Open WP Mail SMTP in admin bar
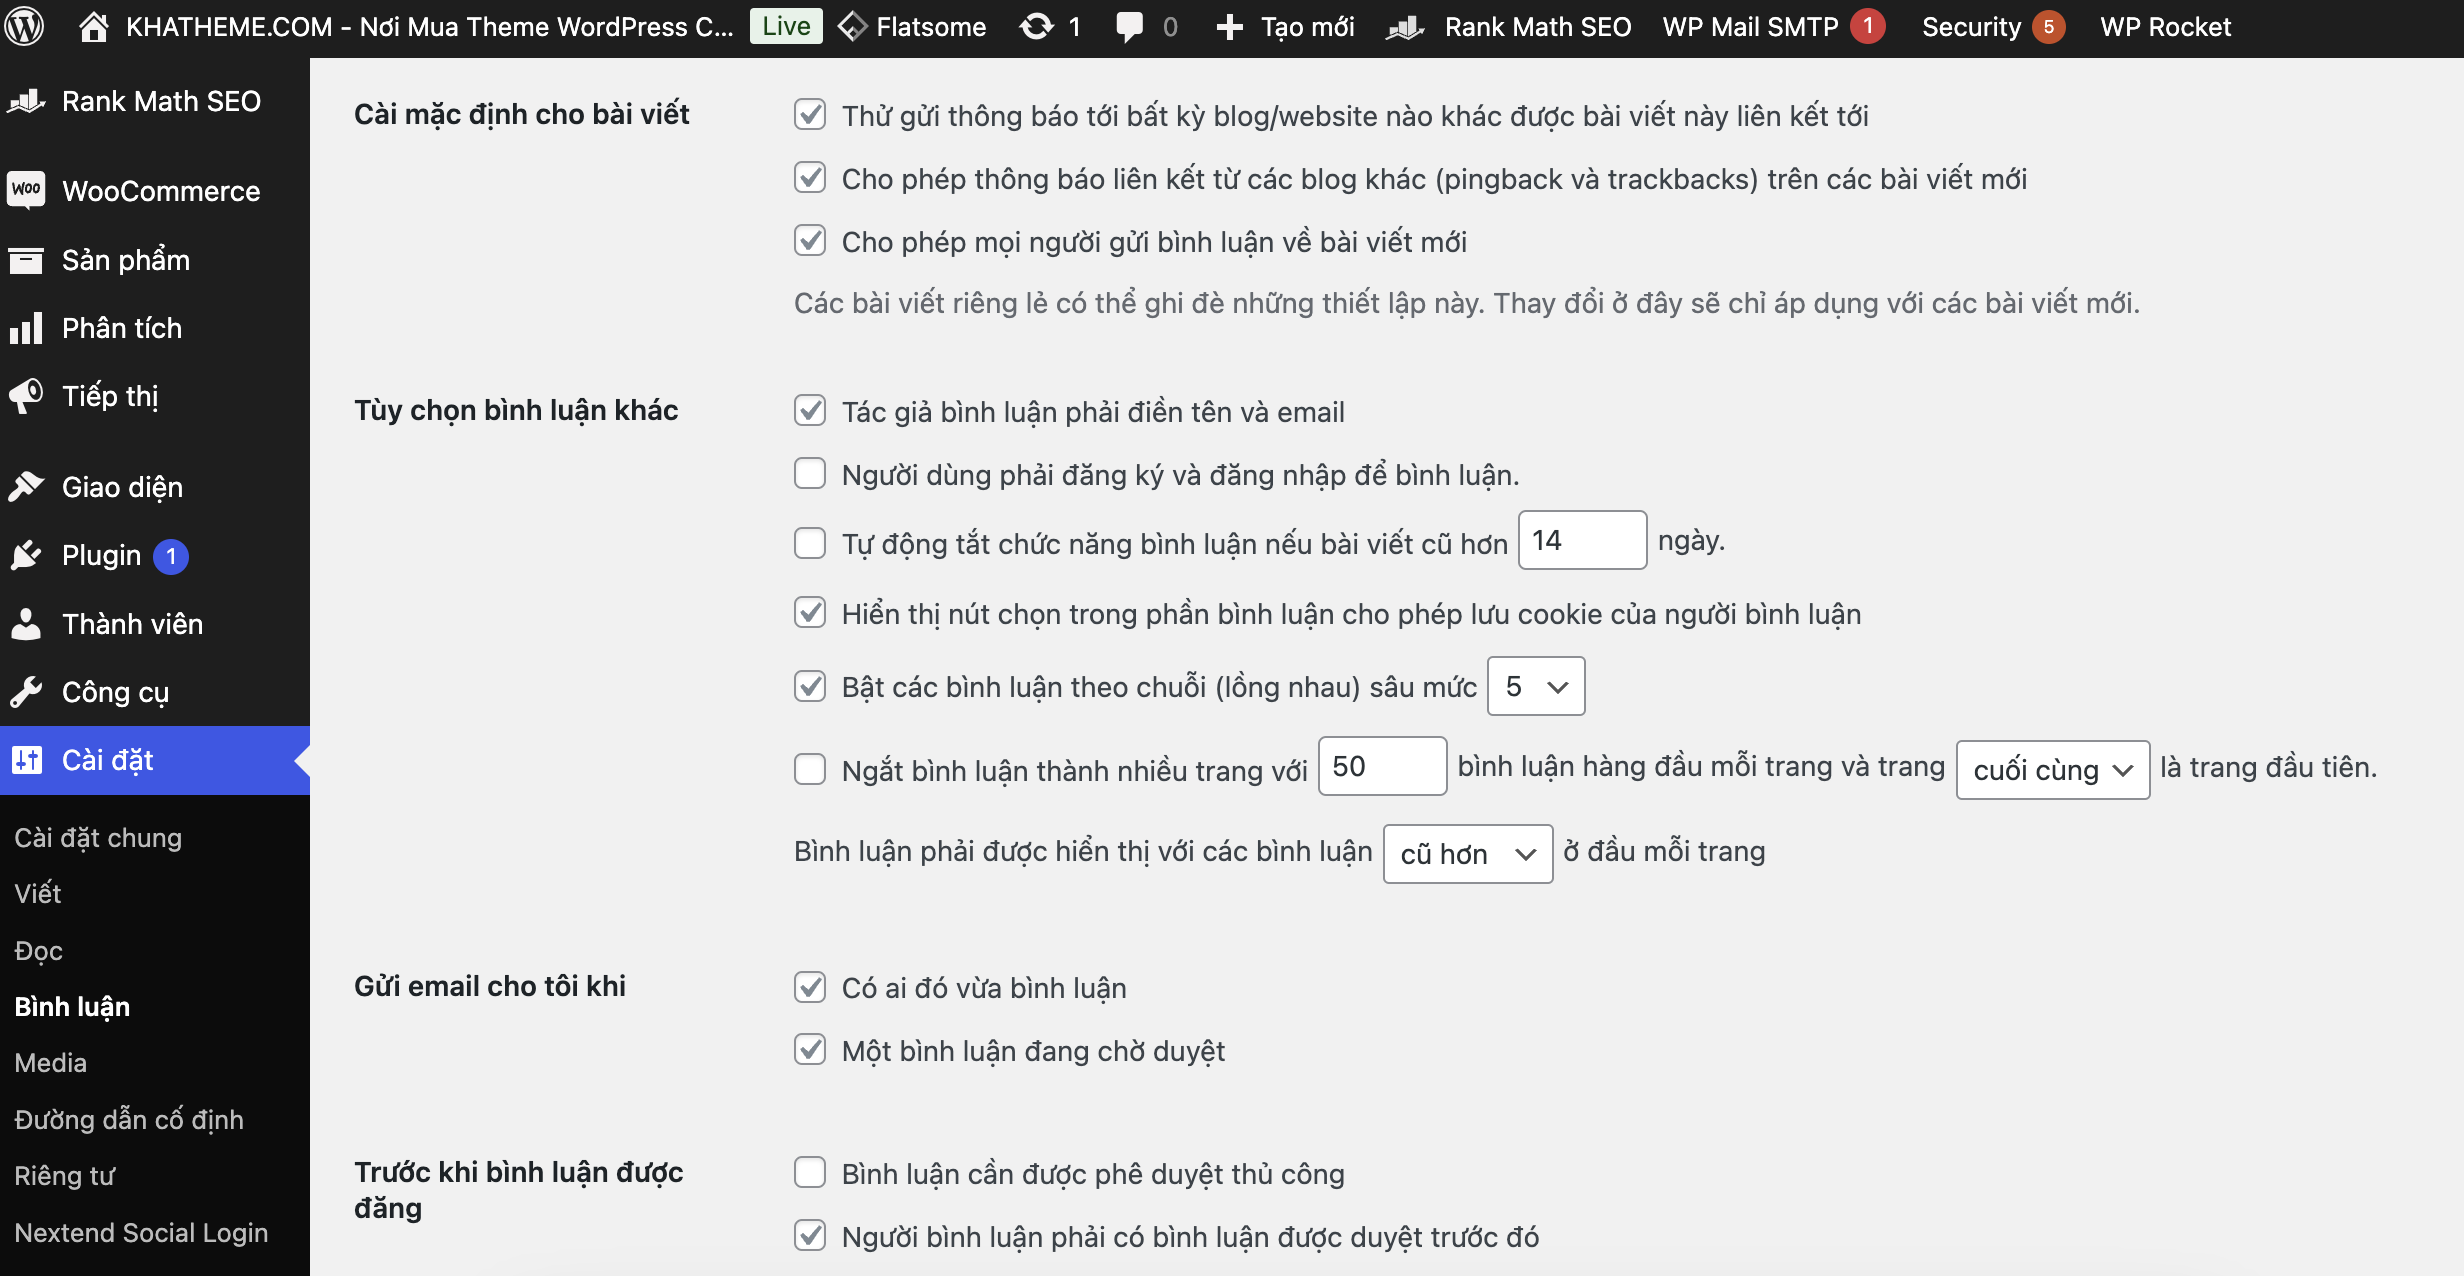The image size is (2464, 1276). pyautogui.click(x=1750, y=27)
